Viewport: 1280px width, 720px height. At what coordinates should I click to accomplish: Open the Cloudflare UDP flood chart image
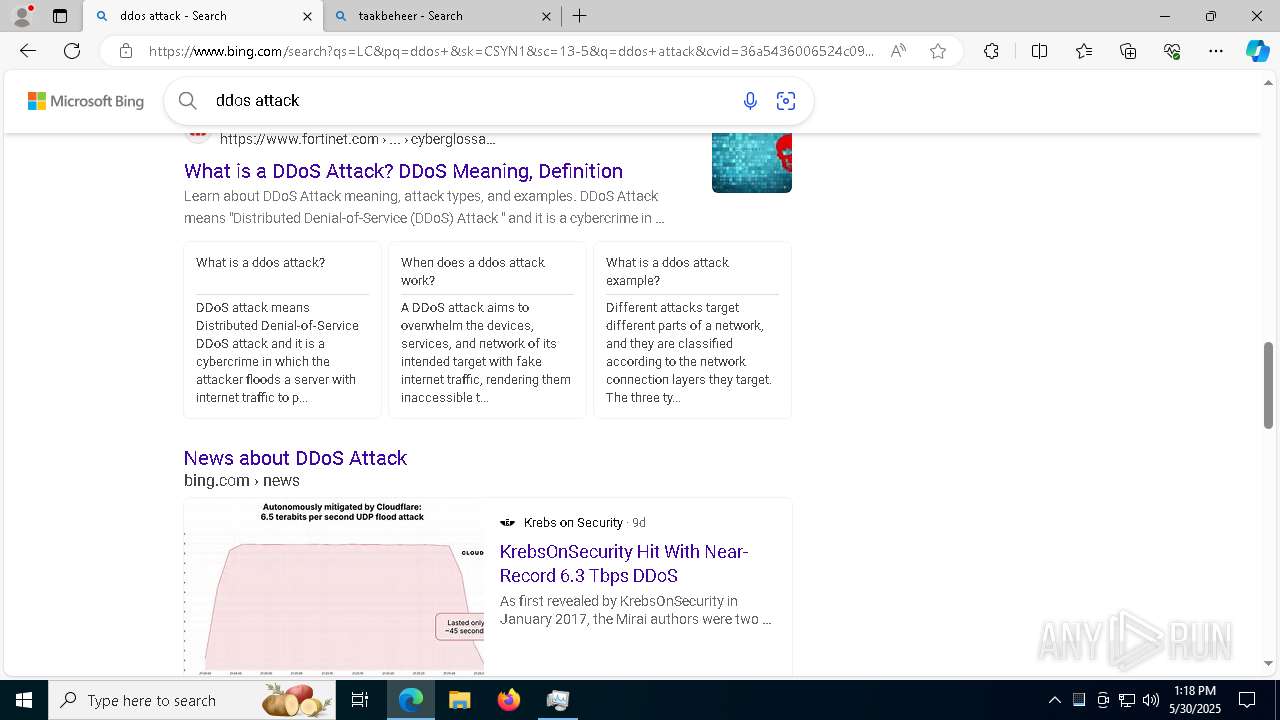tap(334, 586)
